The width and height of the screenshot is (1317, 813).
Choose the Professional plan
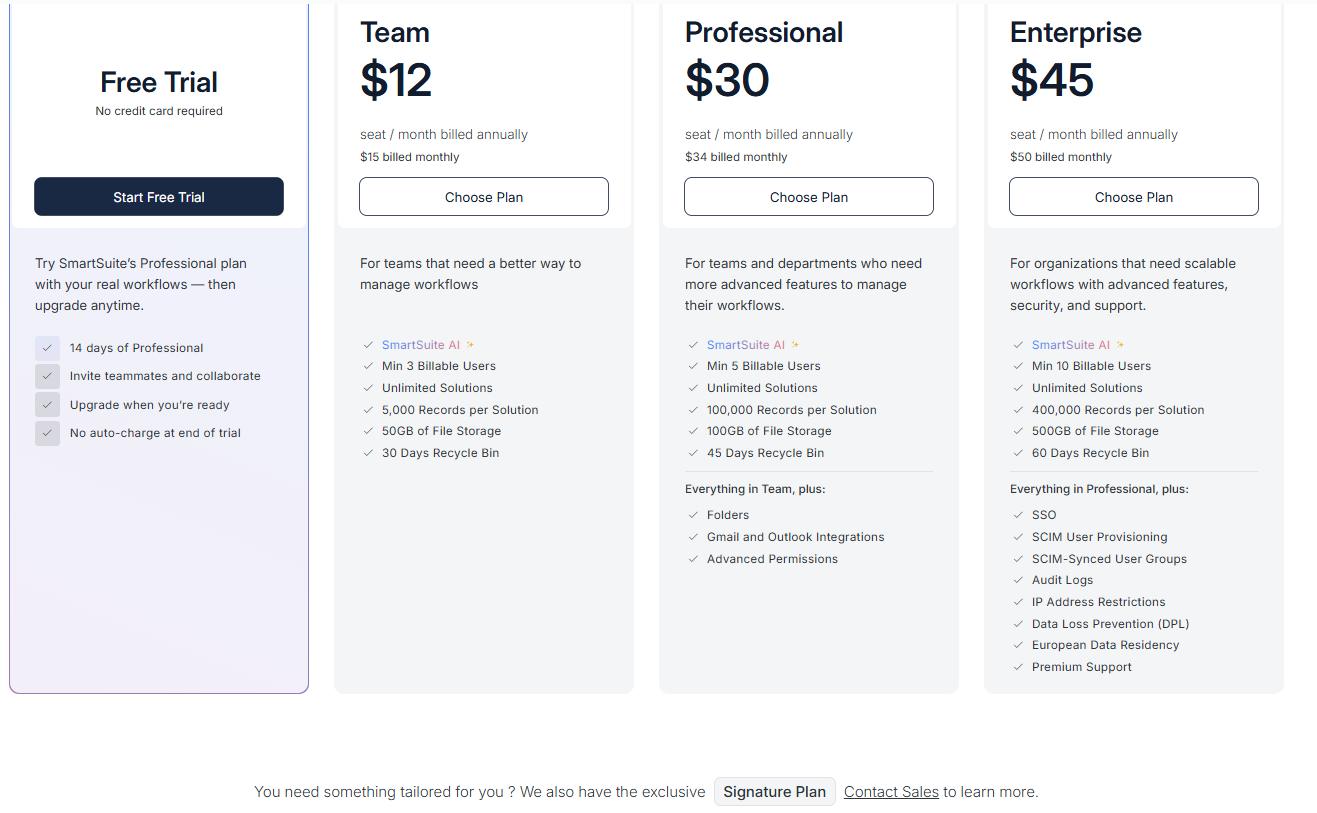click(809, 197)
